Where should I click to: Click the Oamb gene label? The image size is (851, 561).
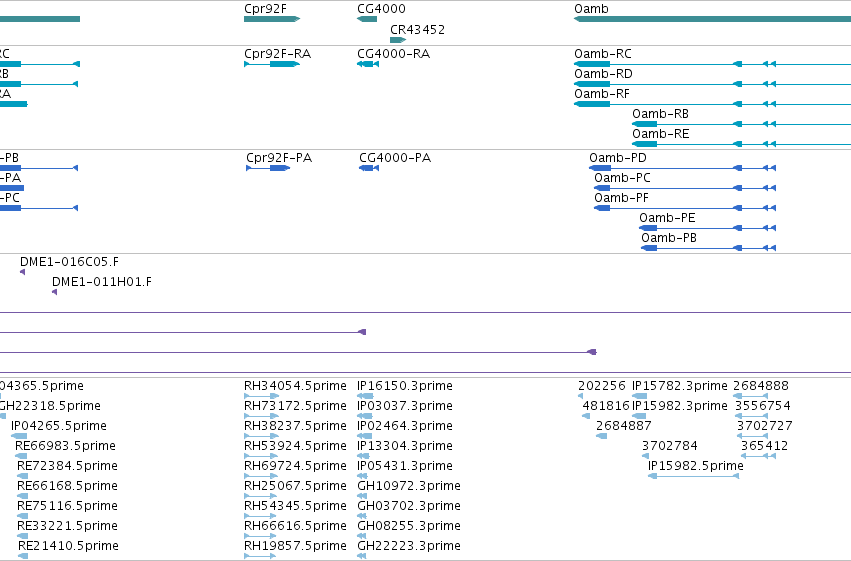[591, 9]
